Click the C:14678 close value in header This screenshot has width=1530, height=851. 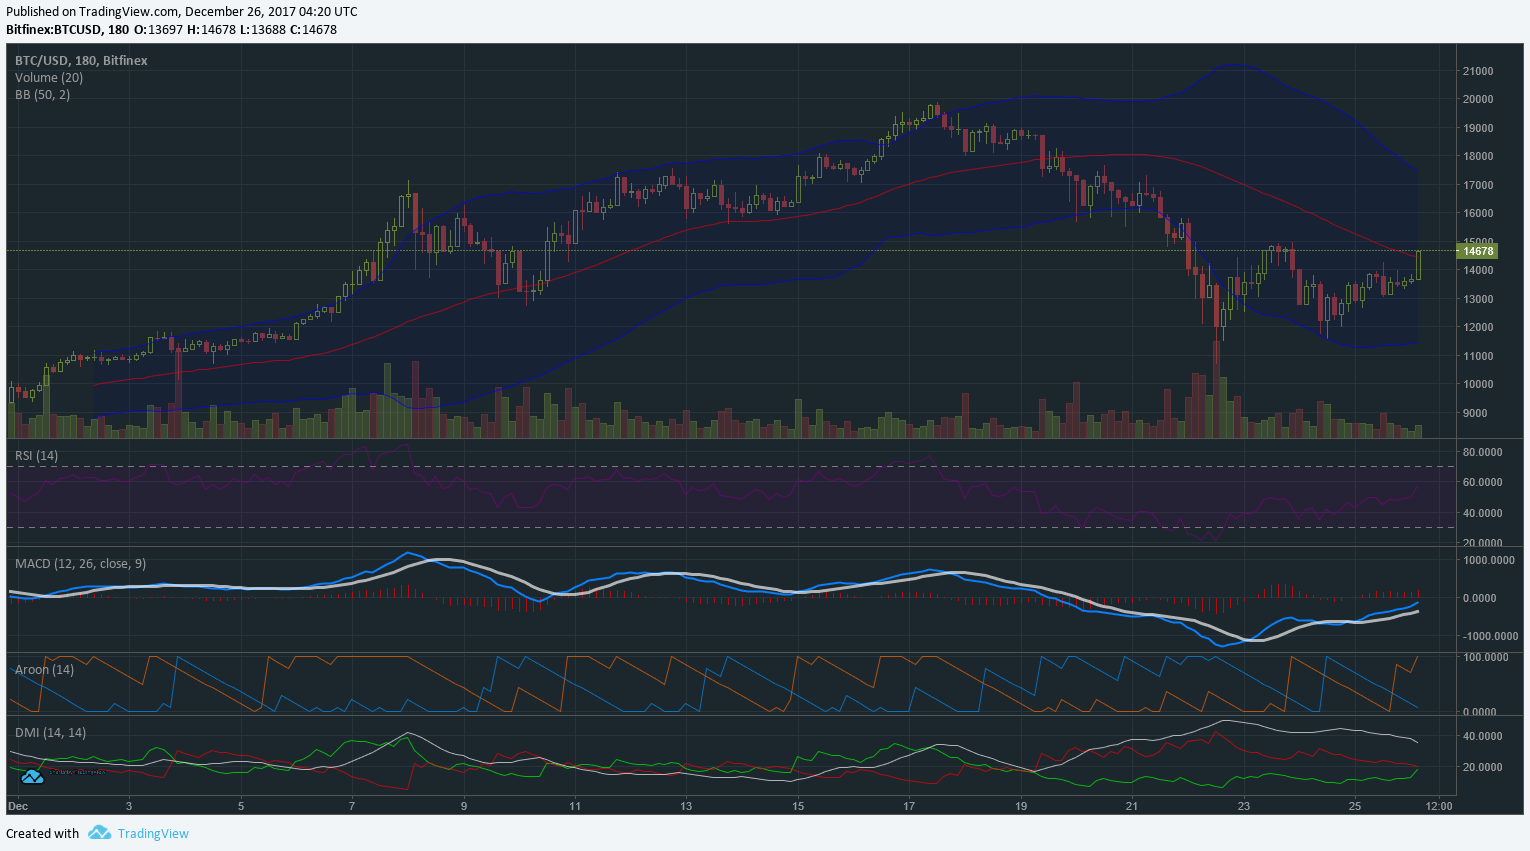(313, 30)
